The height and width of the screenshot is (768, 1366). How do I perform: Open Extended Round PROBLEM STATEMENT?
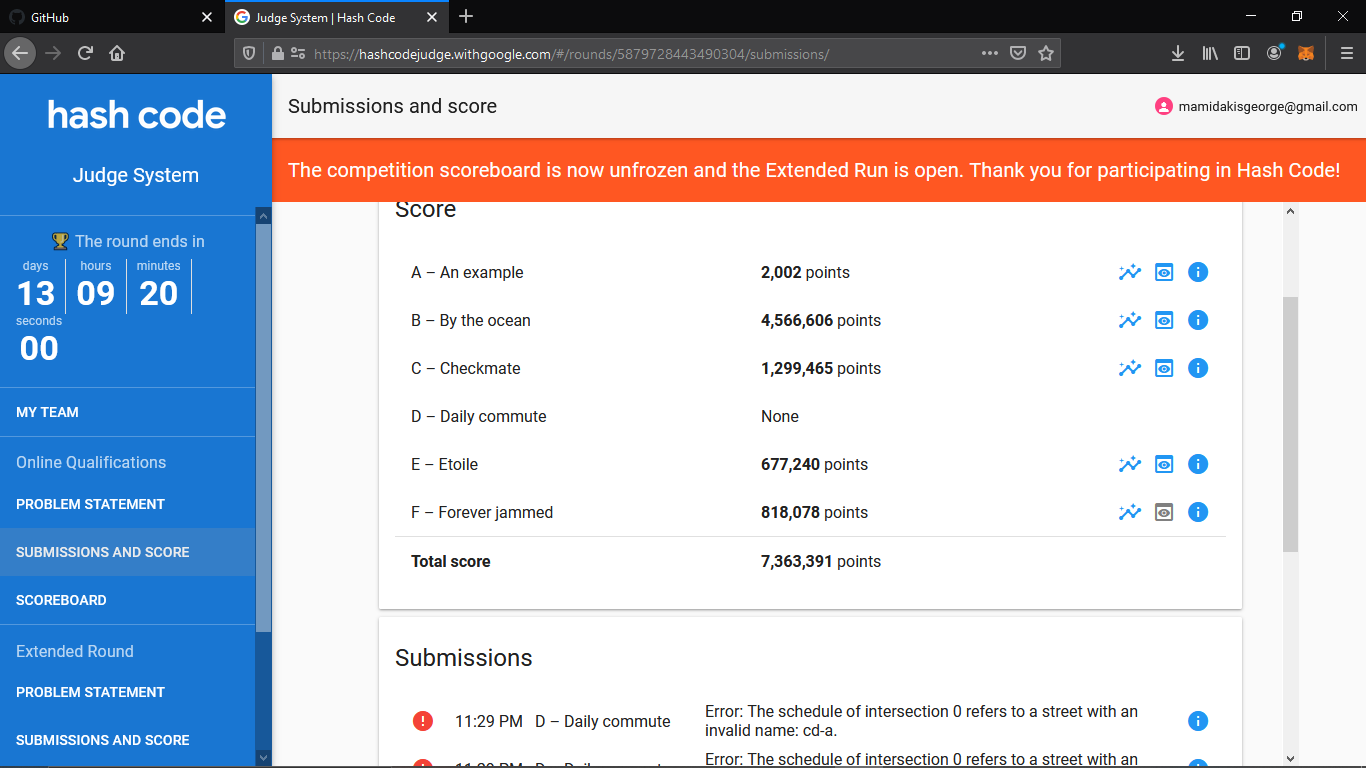click(x=128, y=692)
